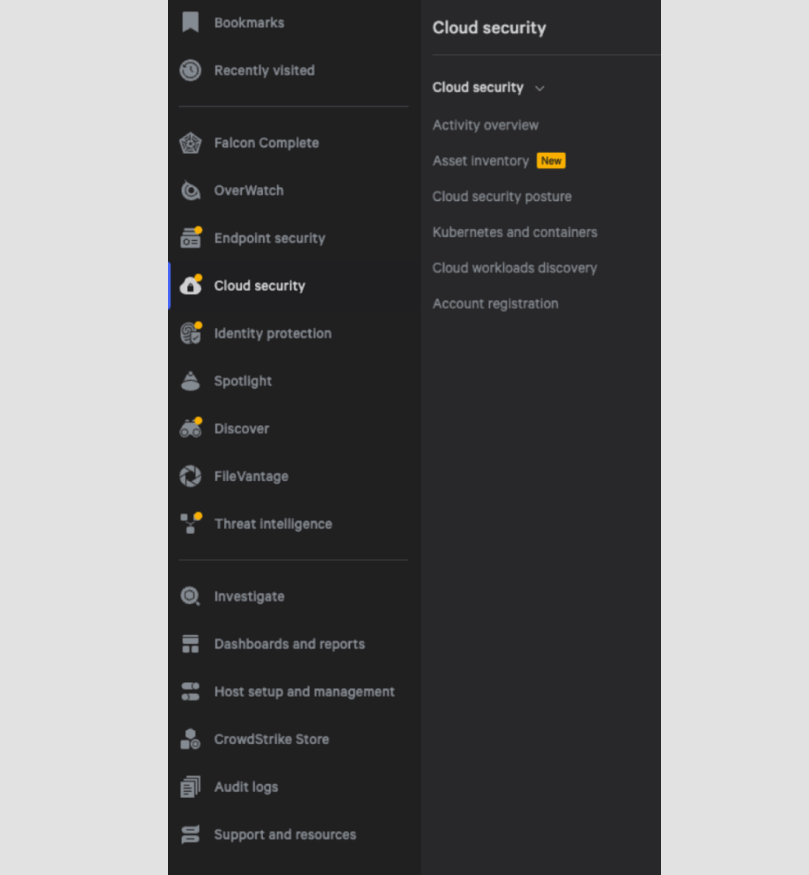Viewport: 809px width, 875px height.
Task: Click the Recently visited clock icon
Action: (x=190, y=70)
